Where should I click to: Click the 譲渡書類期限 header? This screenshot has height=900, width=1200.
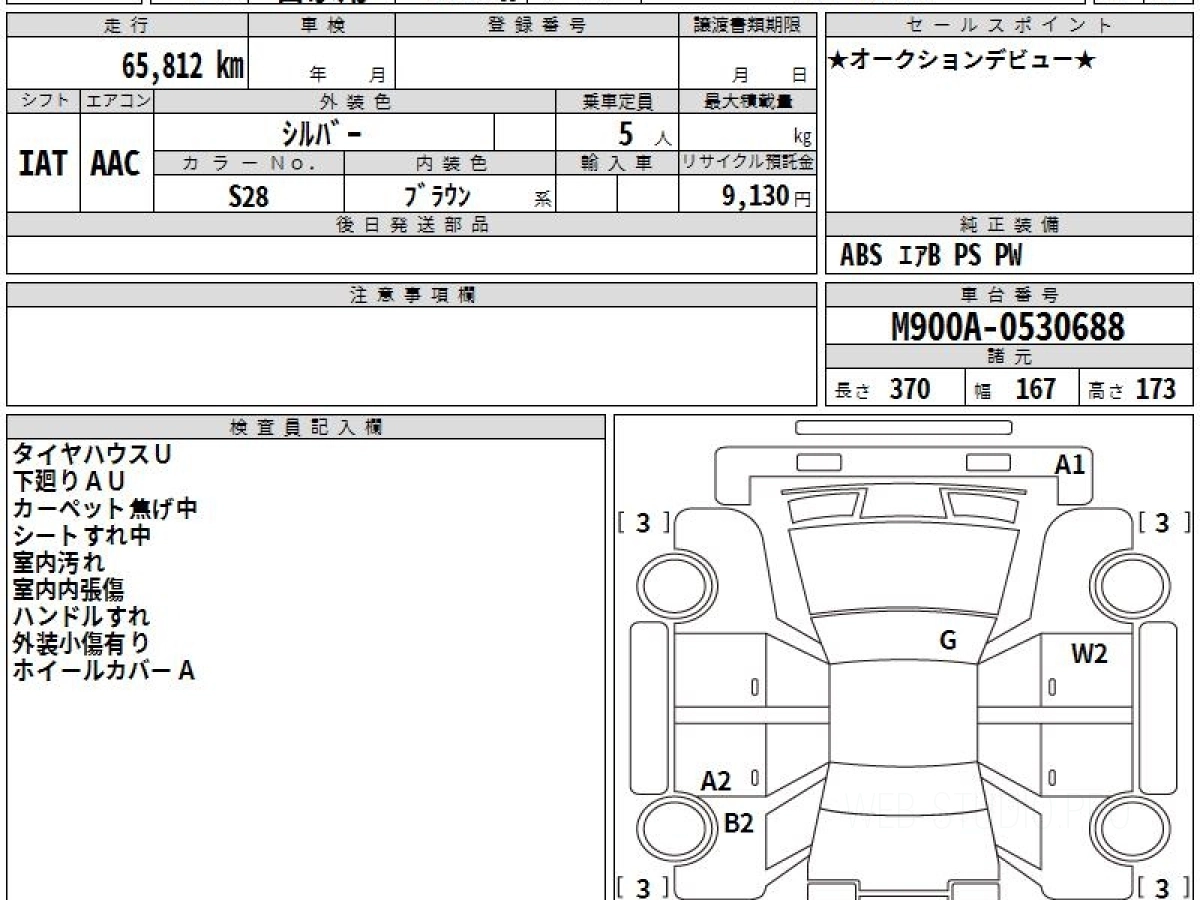coord(747,26)
